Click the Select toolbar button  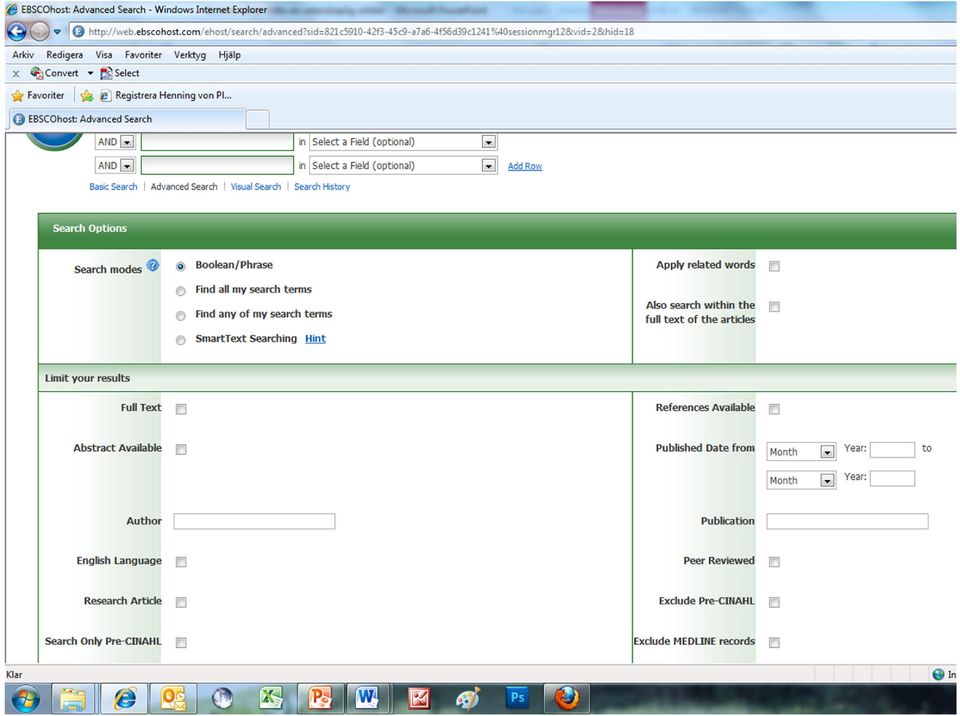[x=120, y=73]
